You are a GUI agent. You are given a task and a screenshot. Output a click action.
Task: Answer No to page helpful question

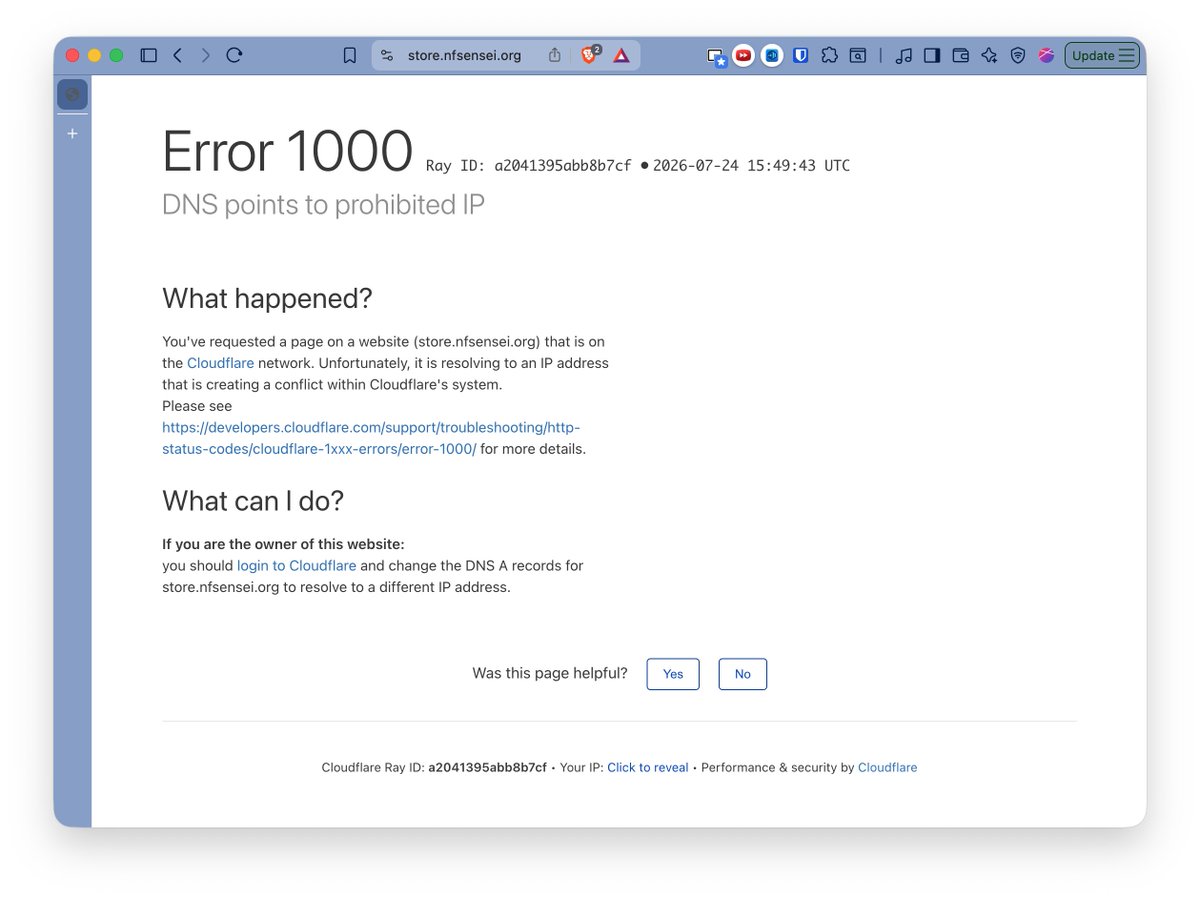(x=742, y=674)
